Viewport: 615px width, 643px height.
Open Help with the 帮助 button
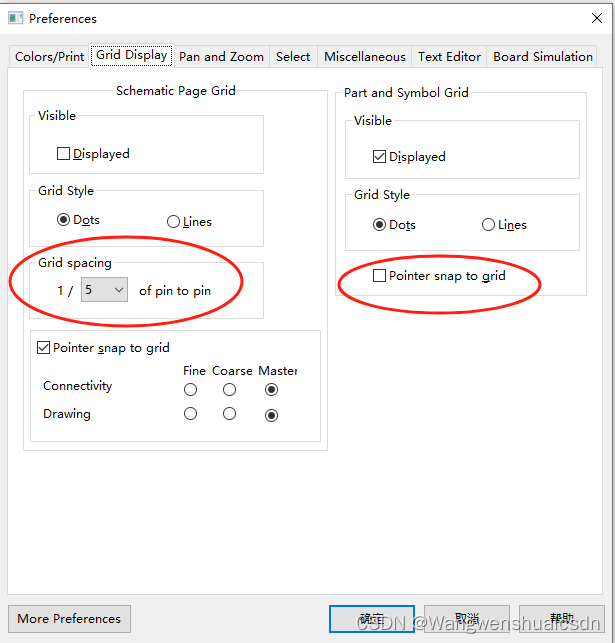[562, 619]
